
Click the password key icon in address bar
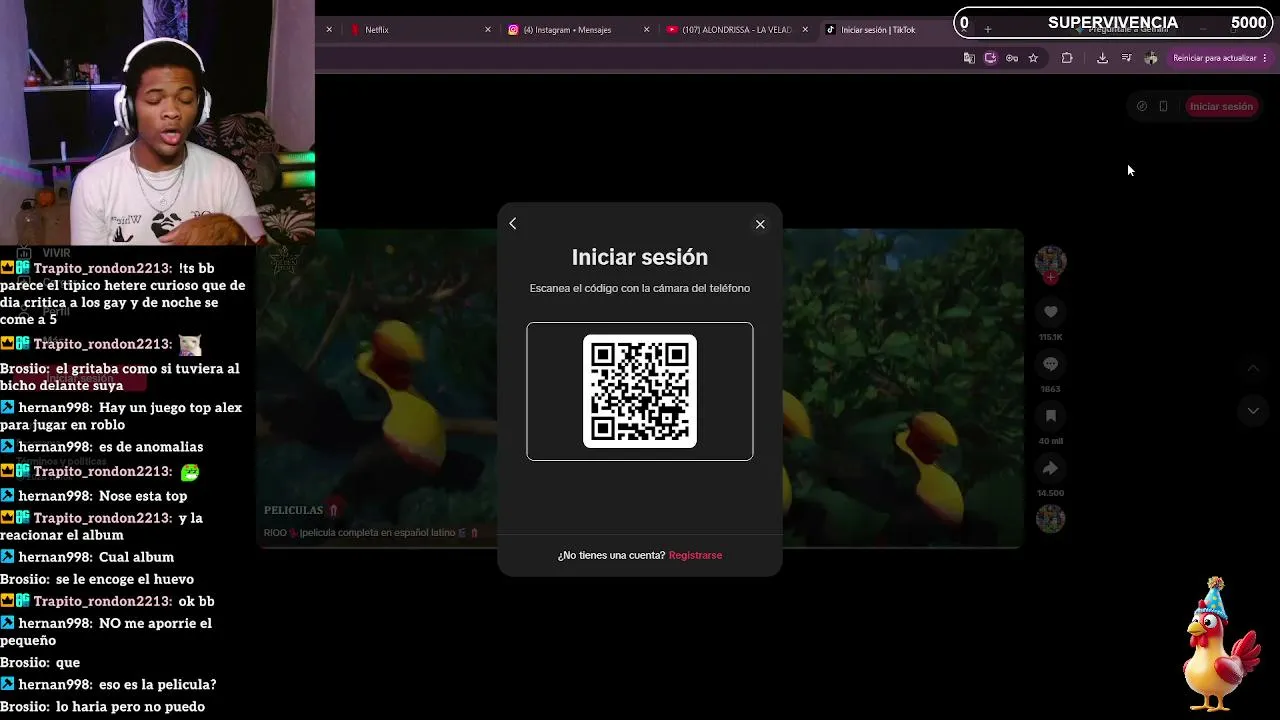coord(1012,58)
